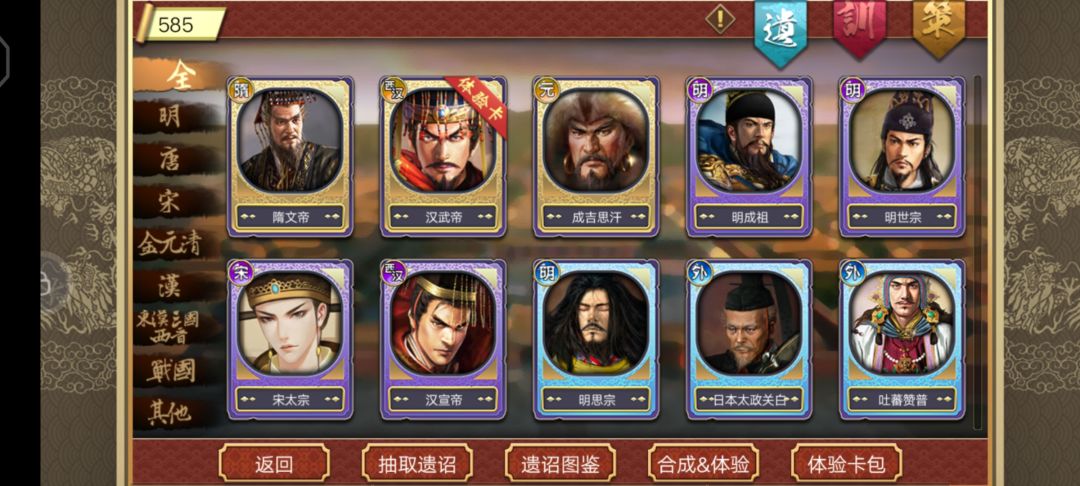1080x486 pixels.
Task: Open the 戰國 category tab
Action: [x=171, y=370]
